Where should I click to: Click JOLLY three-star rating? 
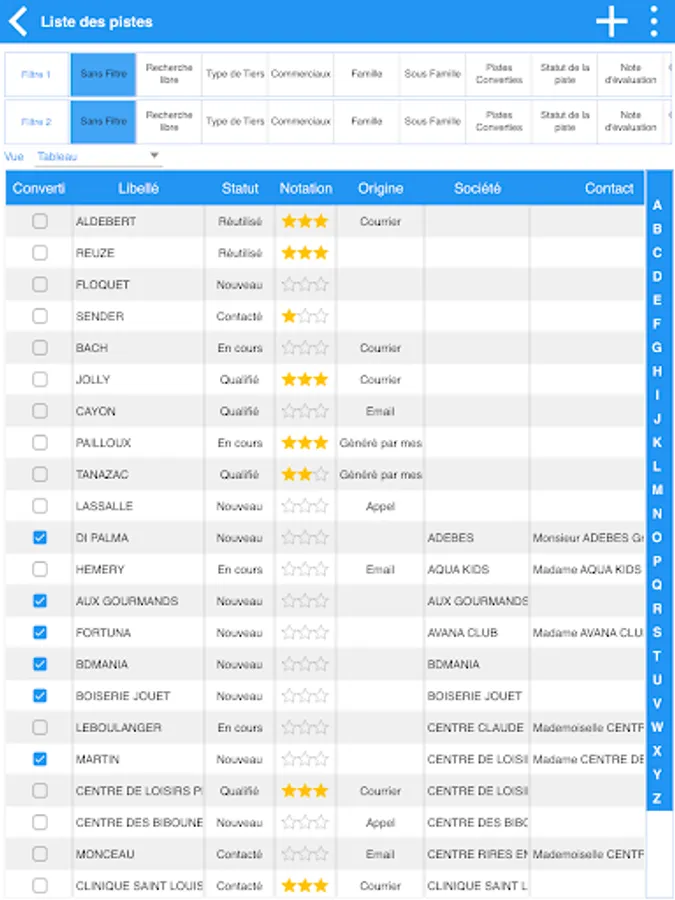coord(305,379)
